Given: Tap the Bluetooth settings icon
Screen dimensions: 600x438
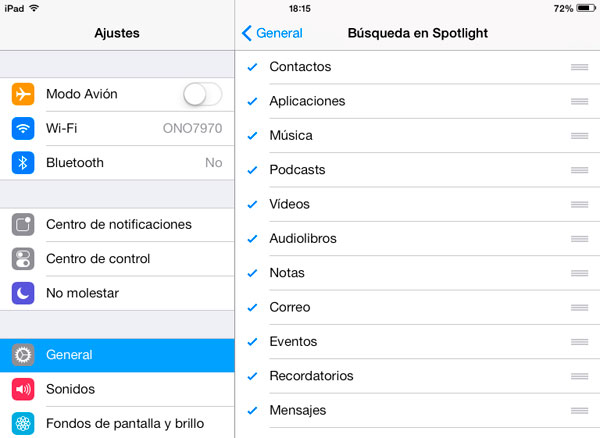Looking at the screenshot, I should tap(23, 163).
